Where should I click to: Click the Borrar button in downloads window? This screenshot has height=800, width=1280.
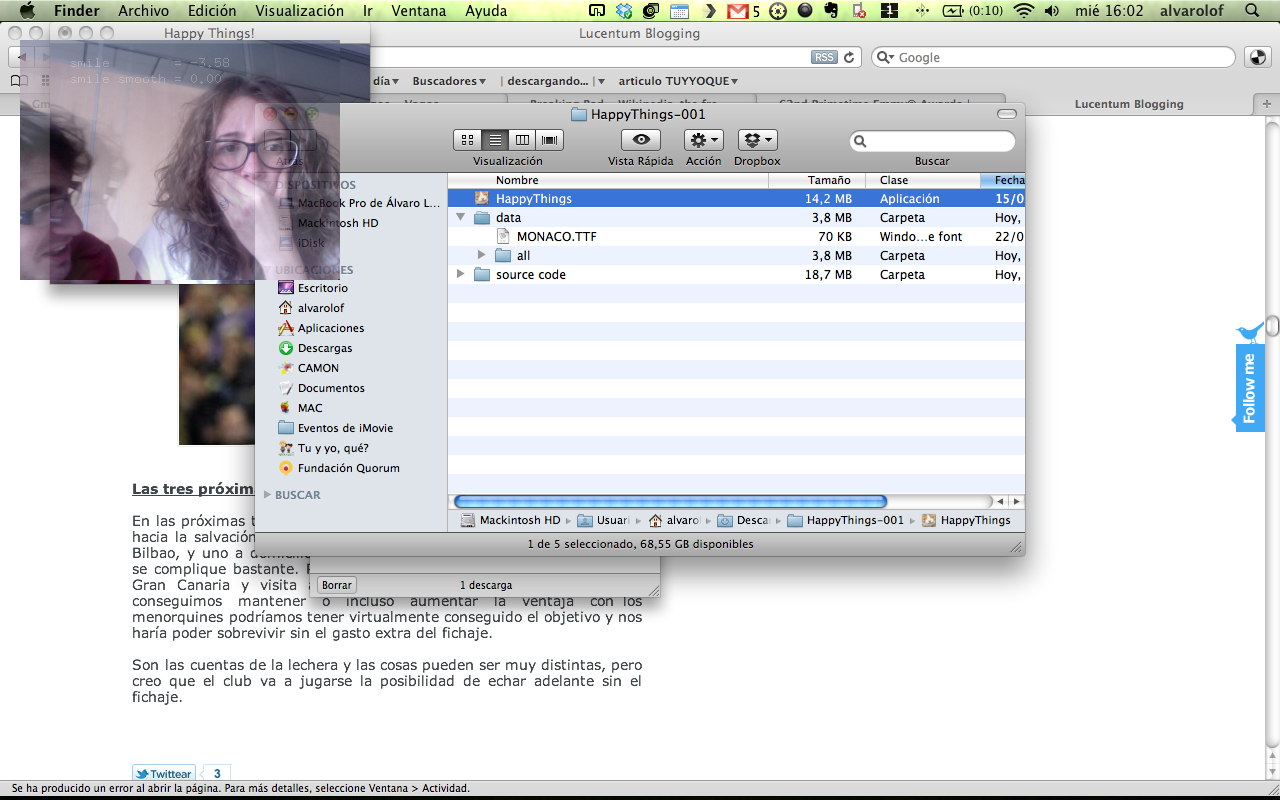pyautogui.click(x=337, y=585)
